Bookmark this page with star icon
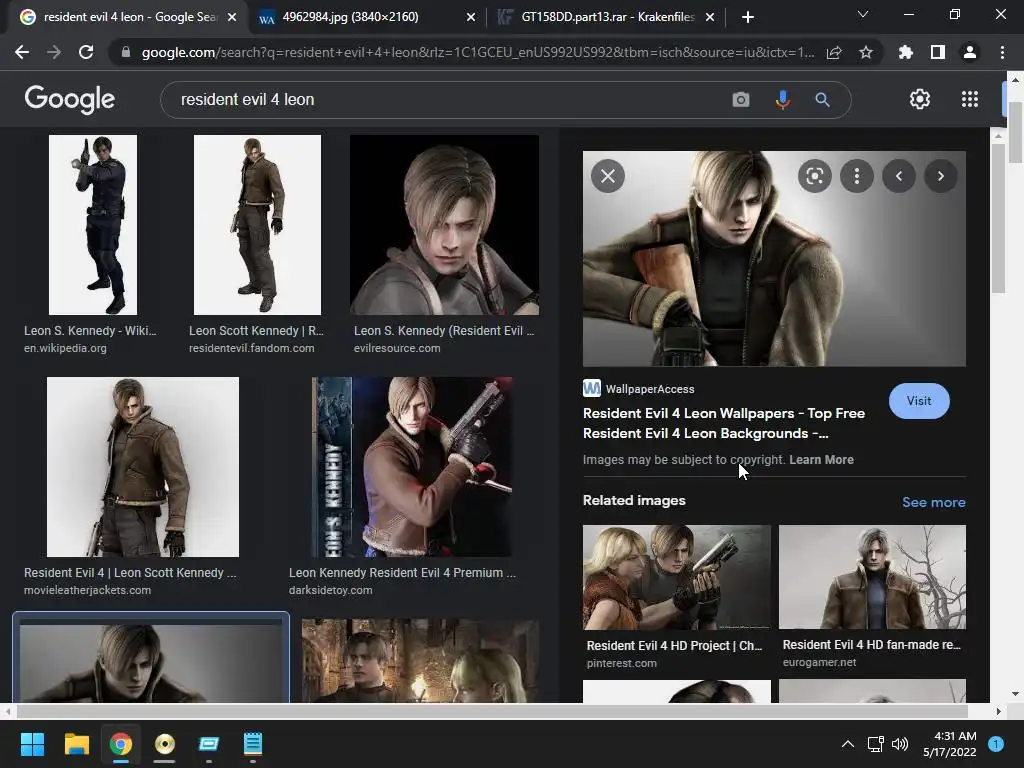This screenshot has width=1024, height=768. 866,53
